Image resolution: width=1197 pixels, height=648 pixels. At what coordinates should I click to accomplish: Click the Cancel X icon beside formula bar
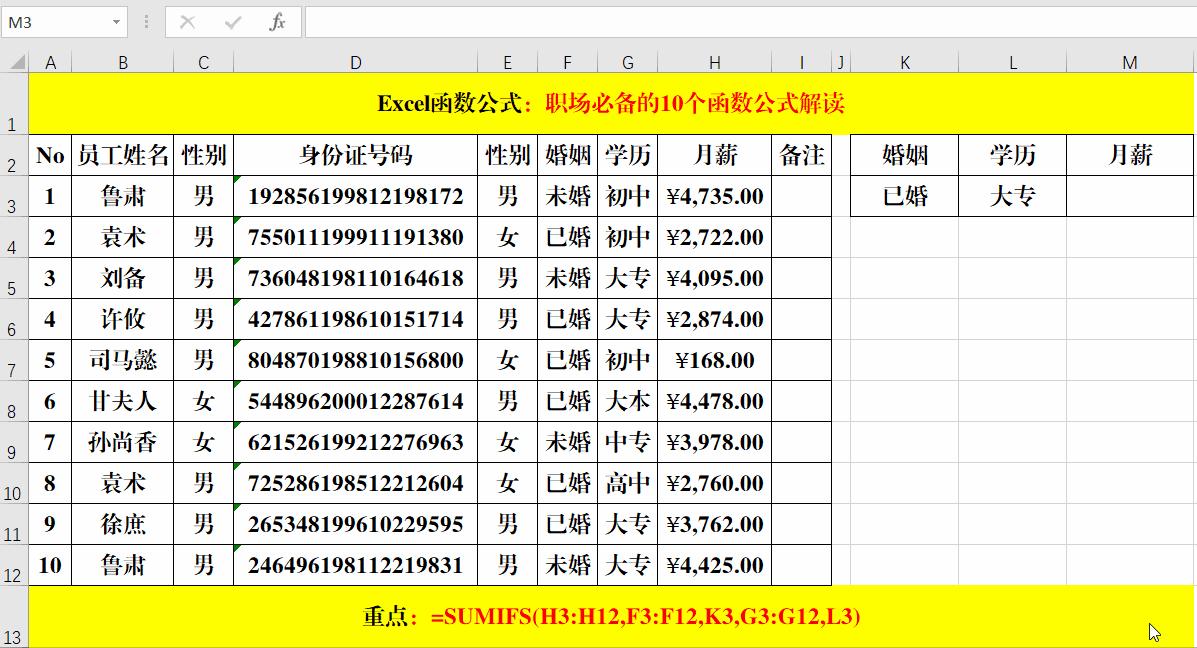click(189, 22)
